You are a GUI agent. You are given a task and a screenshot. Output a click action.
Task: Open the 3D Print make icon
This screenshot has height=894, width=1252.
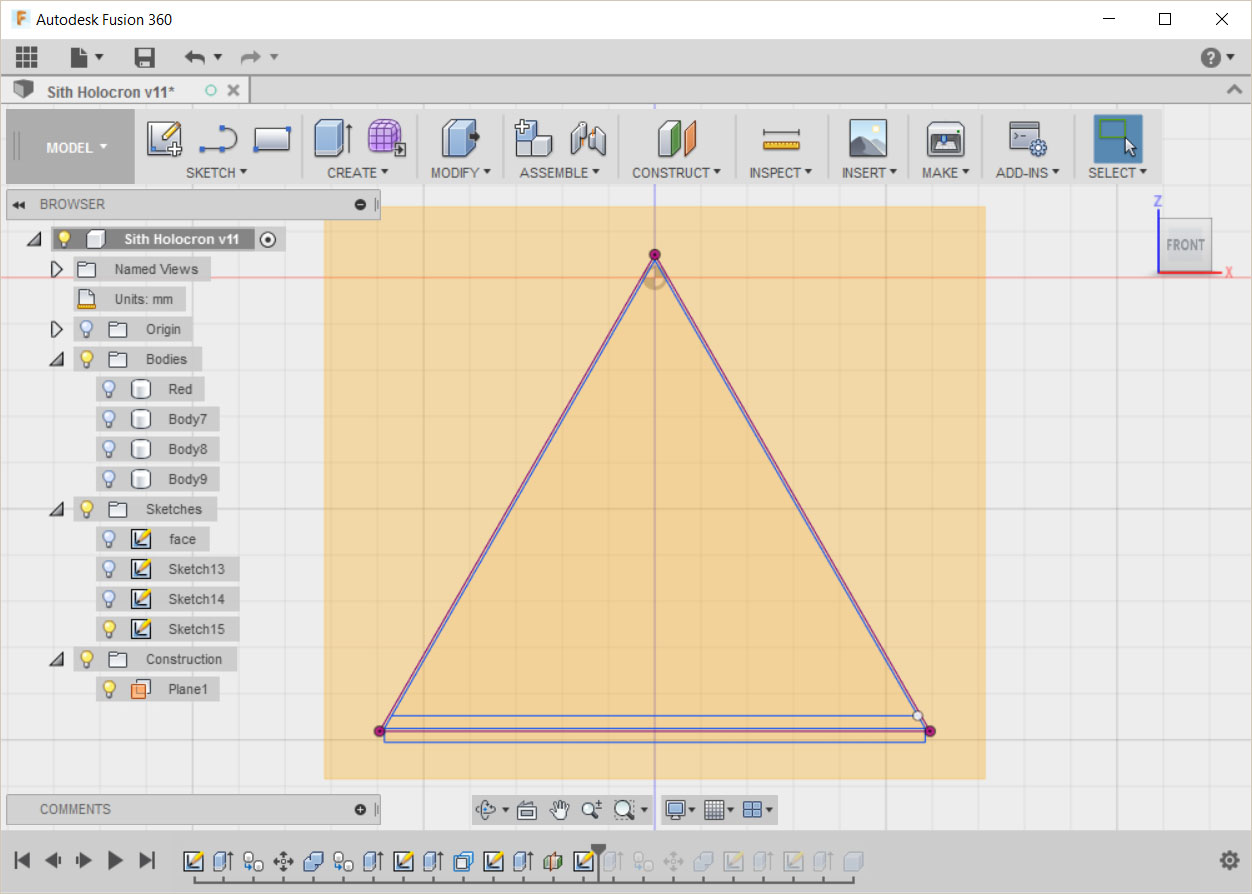pyautogui.click(x=944, y=138)
